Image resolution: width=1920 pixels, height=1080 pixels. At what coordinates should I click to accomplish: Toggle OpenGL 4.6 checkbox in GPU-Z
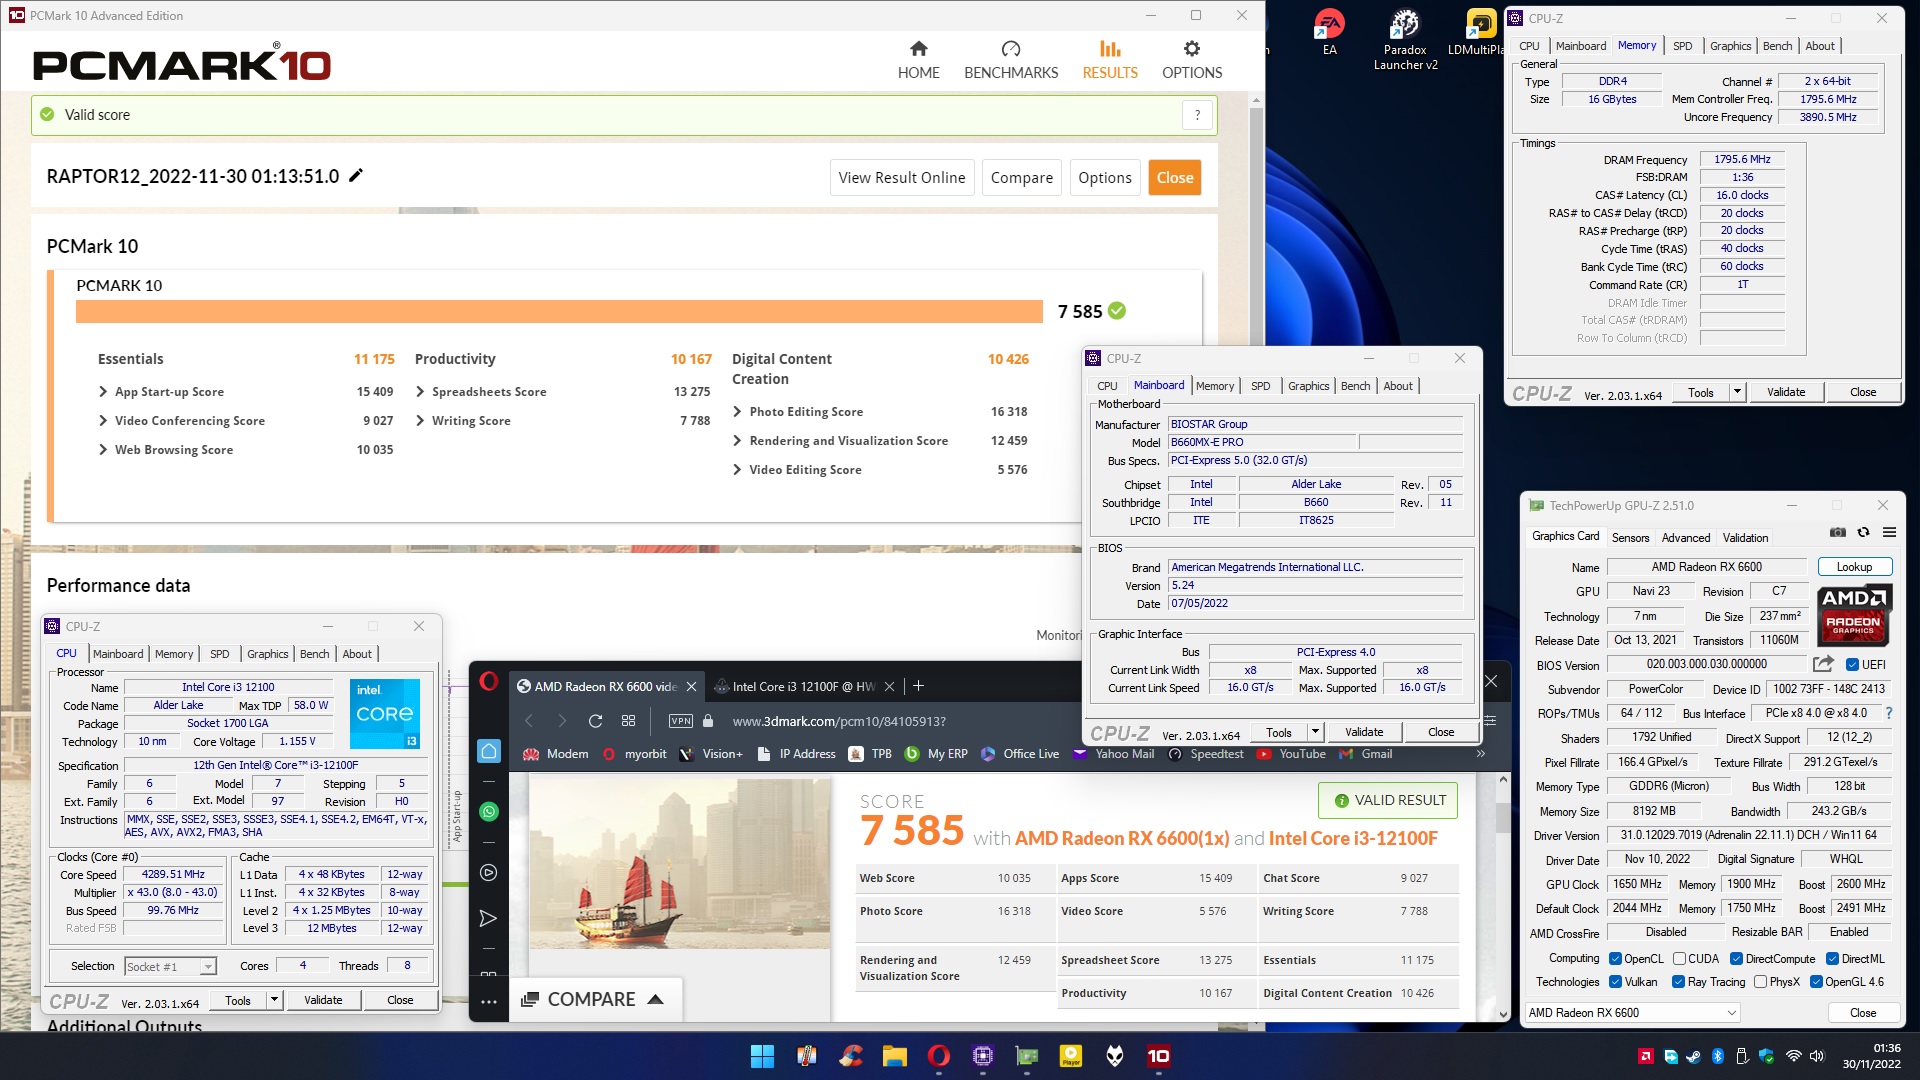(x=1816, y=982)
